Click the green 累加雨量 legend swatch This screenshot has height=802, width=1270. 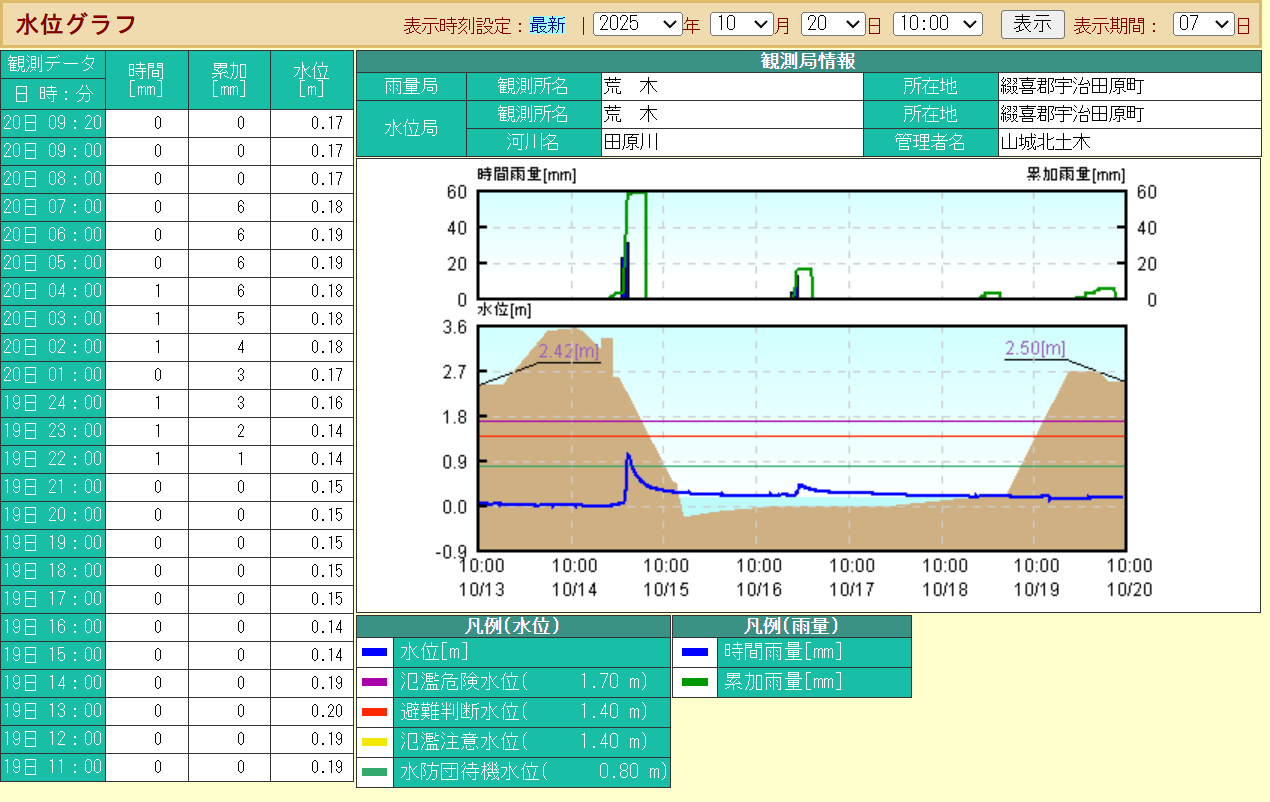pos(694,683)
